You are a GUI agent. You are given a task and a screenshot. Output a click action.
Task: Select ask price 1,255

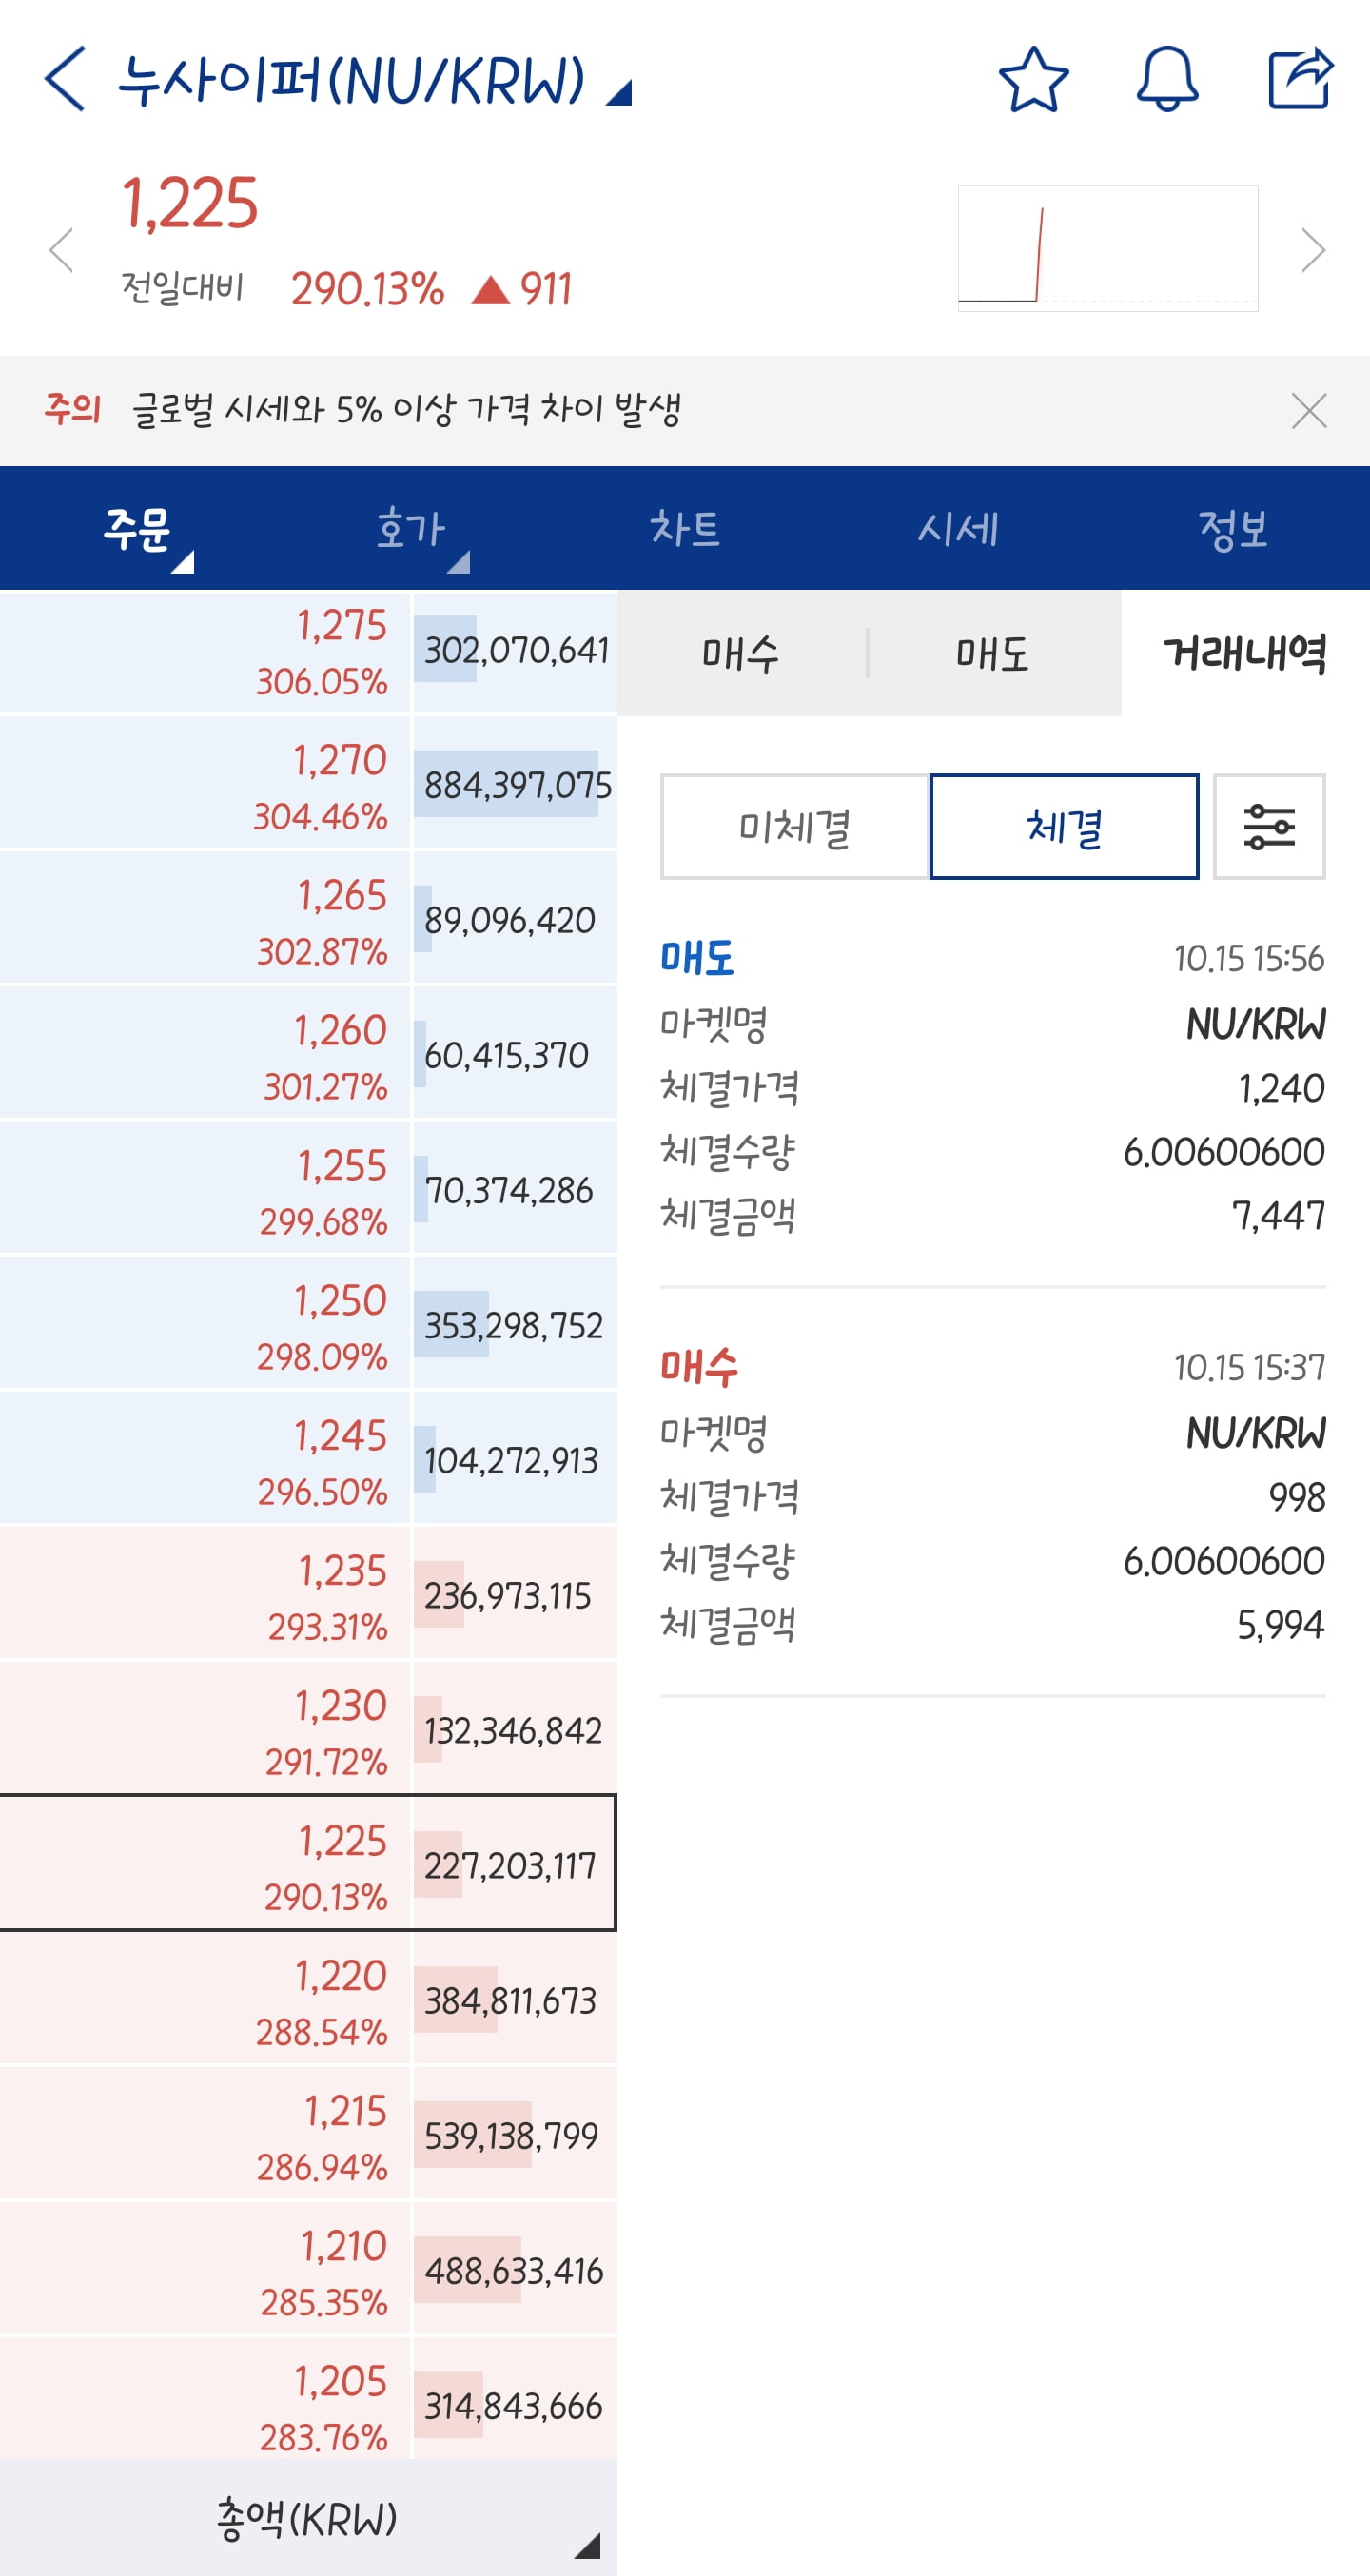coord(205,1188)
